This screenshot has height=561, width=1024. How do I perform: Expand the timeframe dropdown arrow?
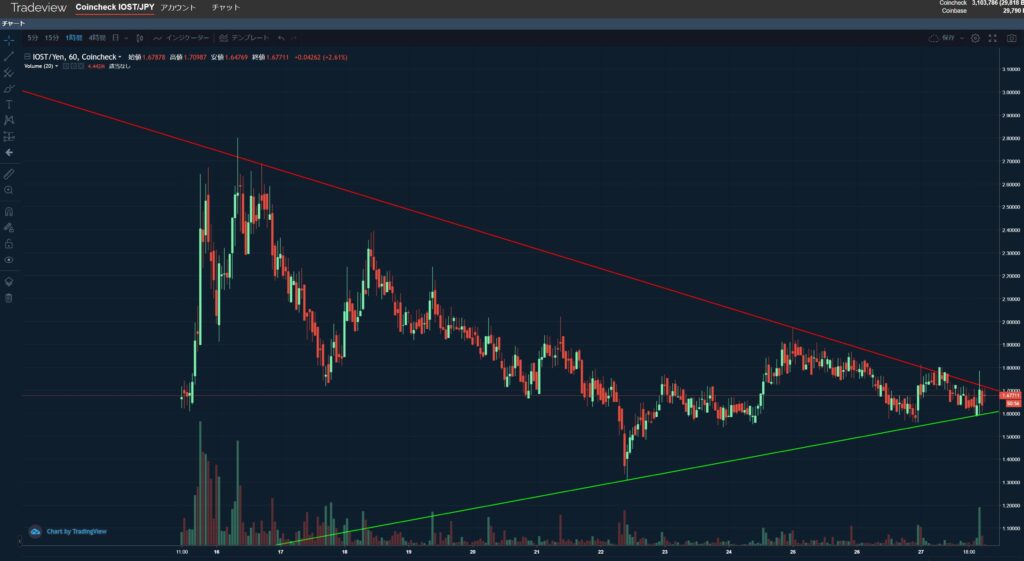pyautogui.click(x=126, y=38)
